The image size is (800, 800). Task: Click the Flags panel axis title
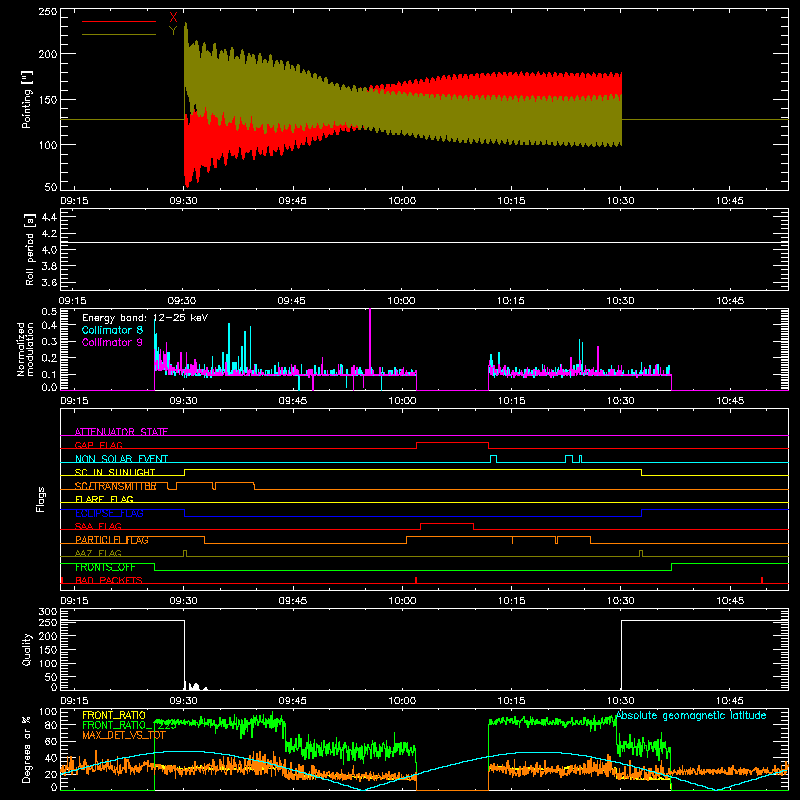pos(41,499)
